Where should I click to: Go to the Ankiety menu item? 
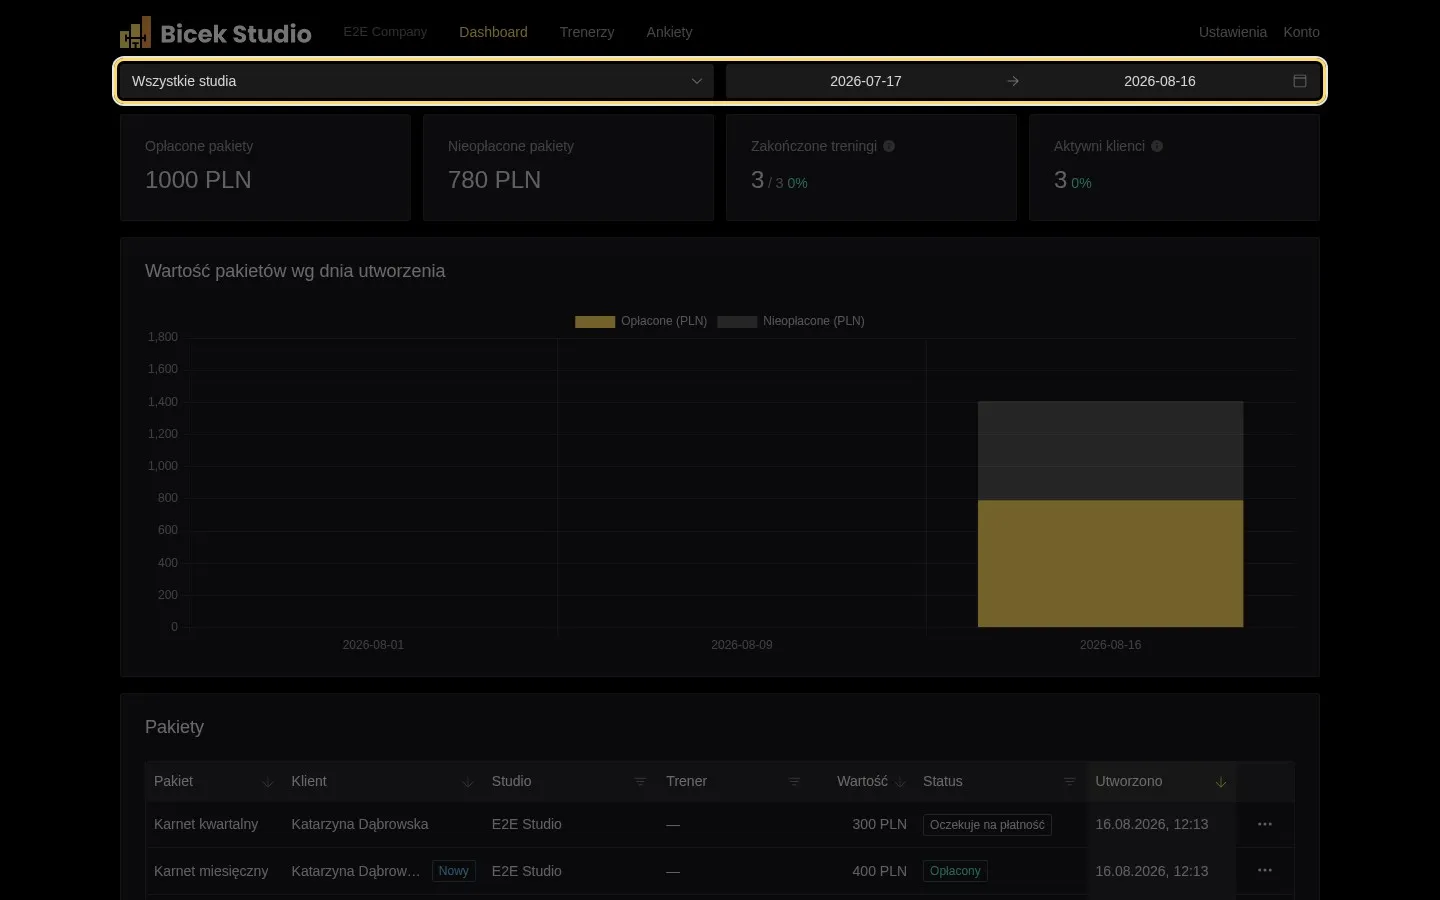tap(669, 32)
